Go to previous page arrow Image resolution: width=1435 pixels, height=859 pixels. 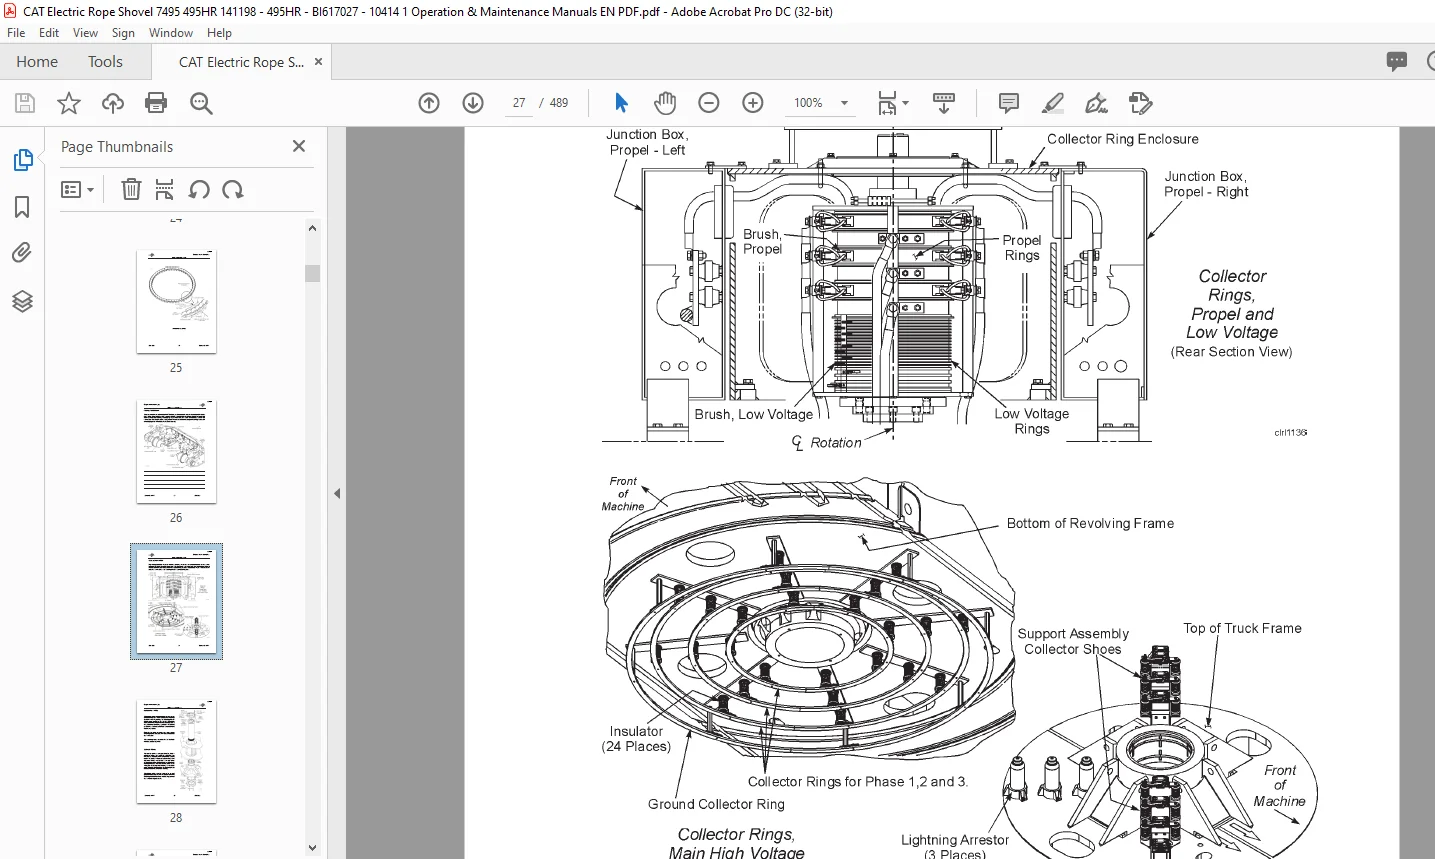pyautogui.click(x=429, y=103)
